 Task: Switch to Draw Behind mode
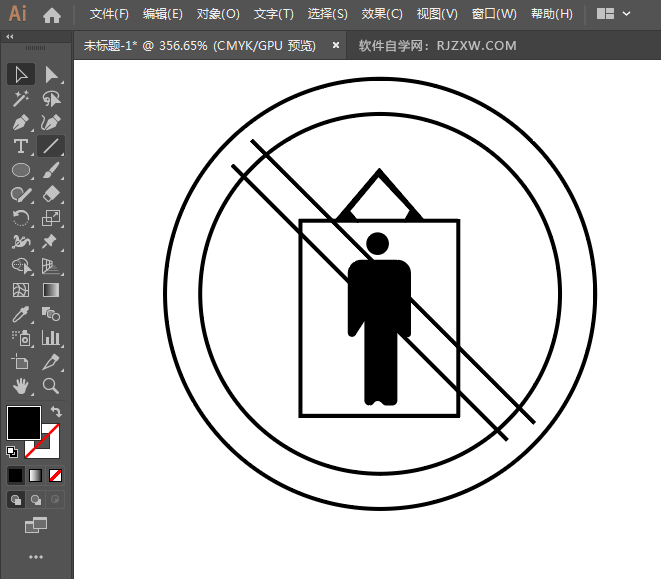coord(36,499)
